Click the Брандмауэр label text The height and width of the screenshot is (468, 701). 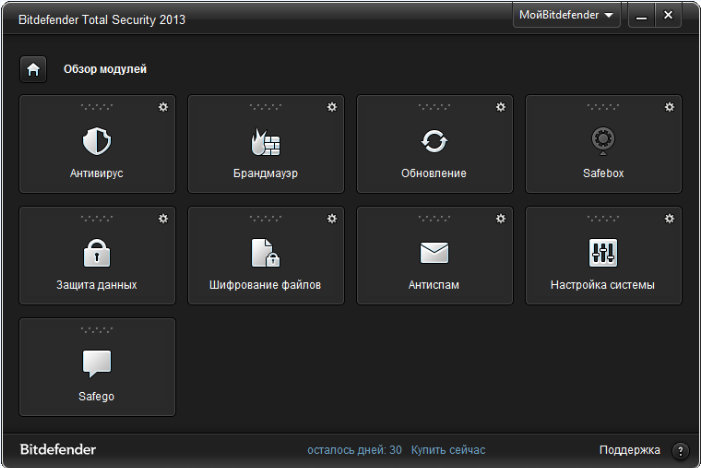[266, 173]
